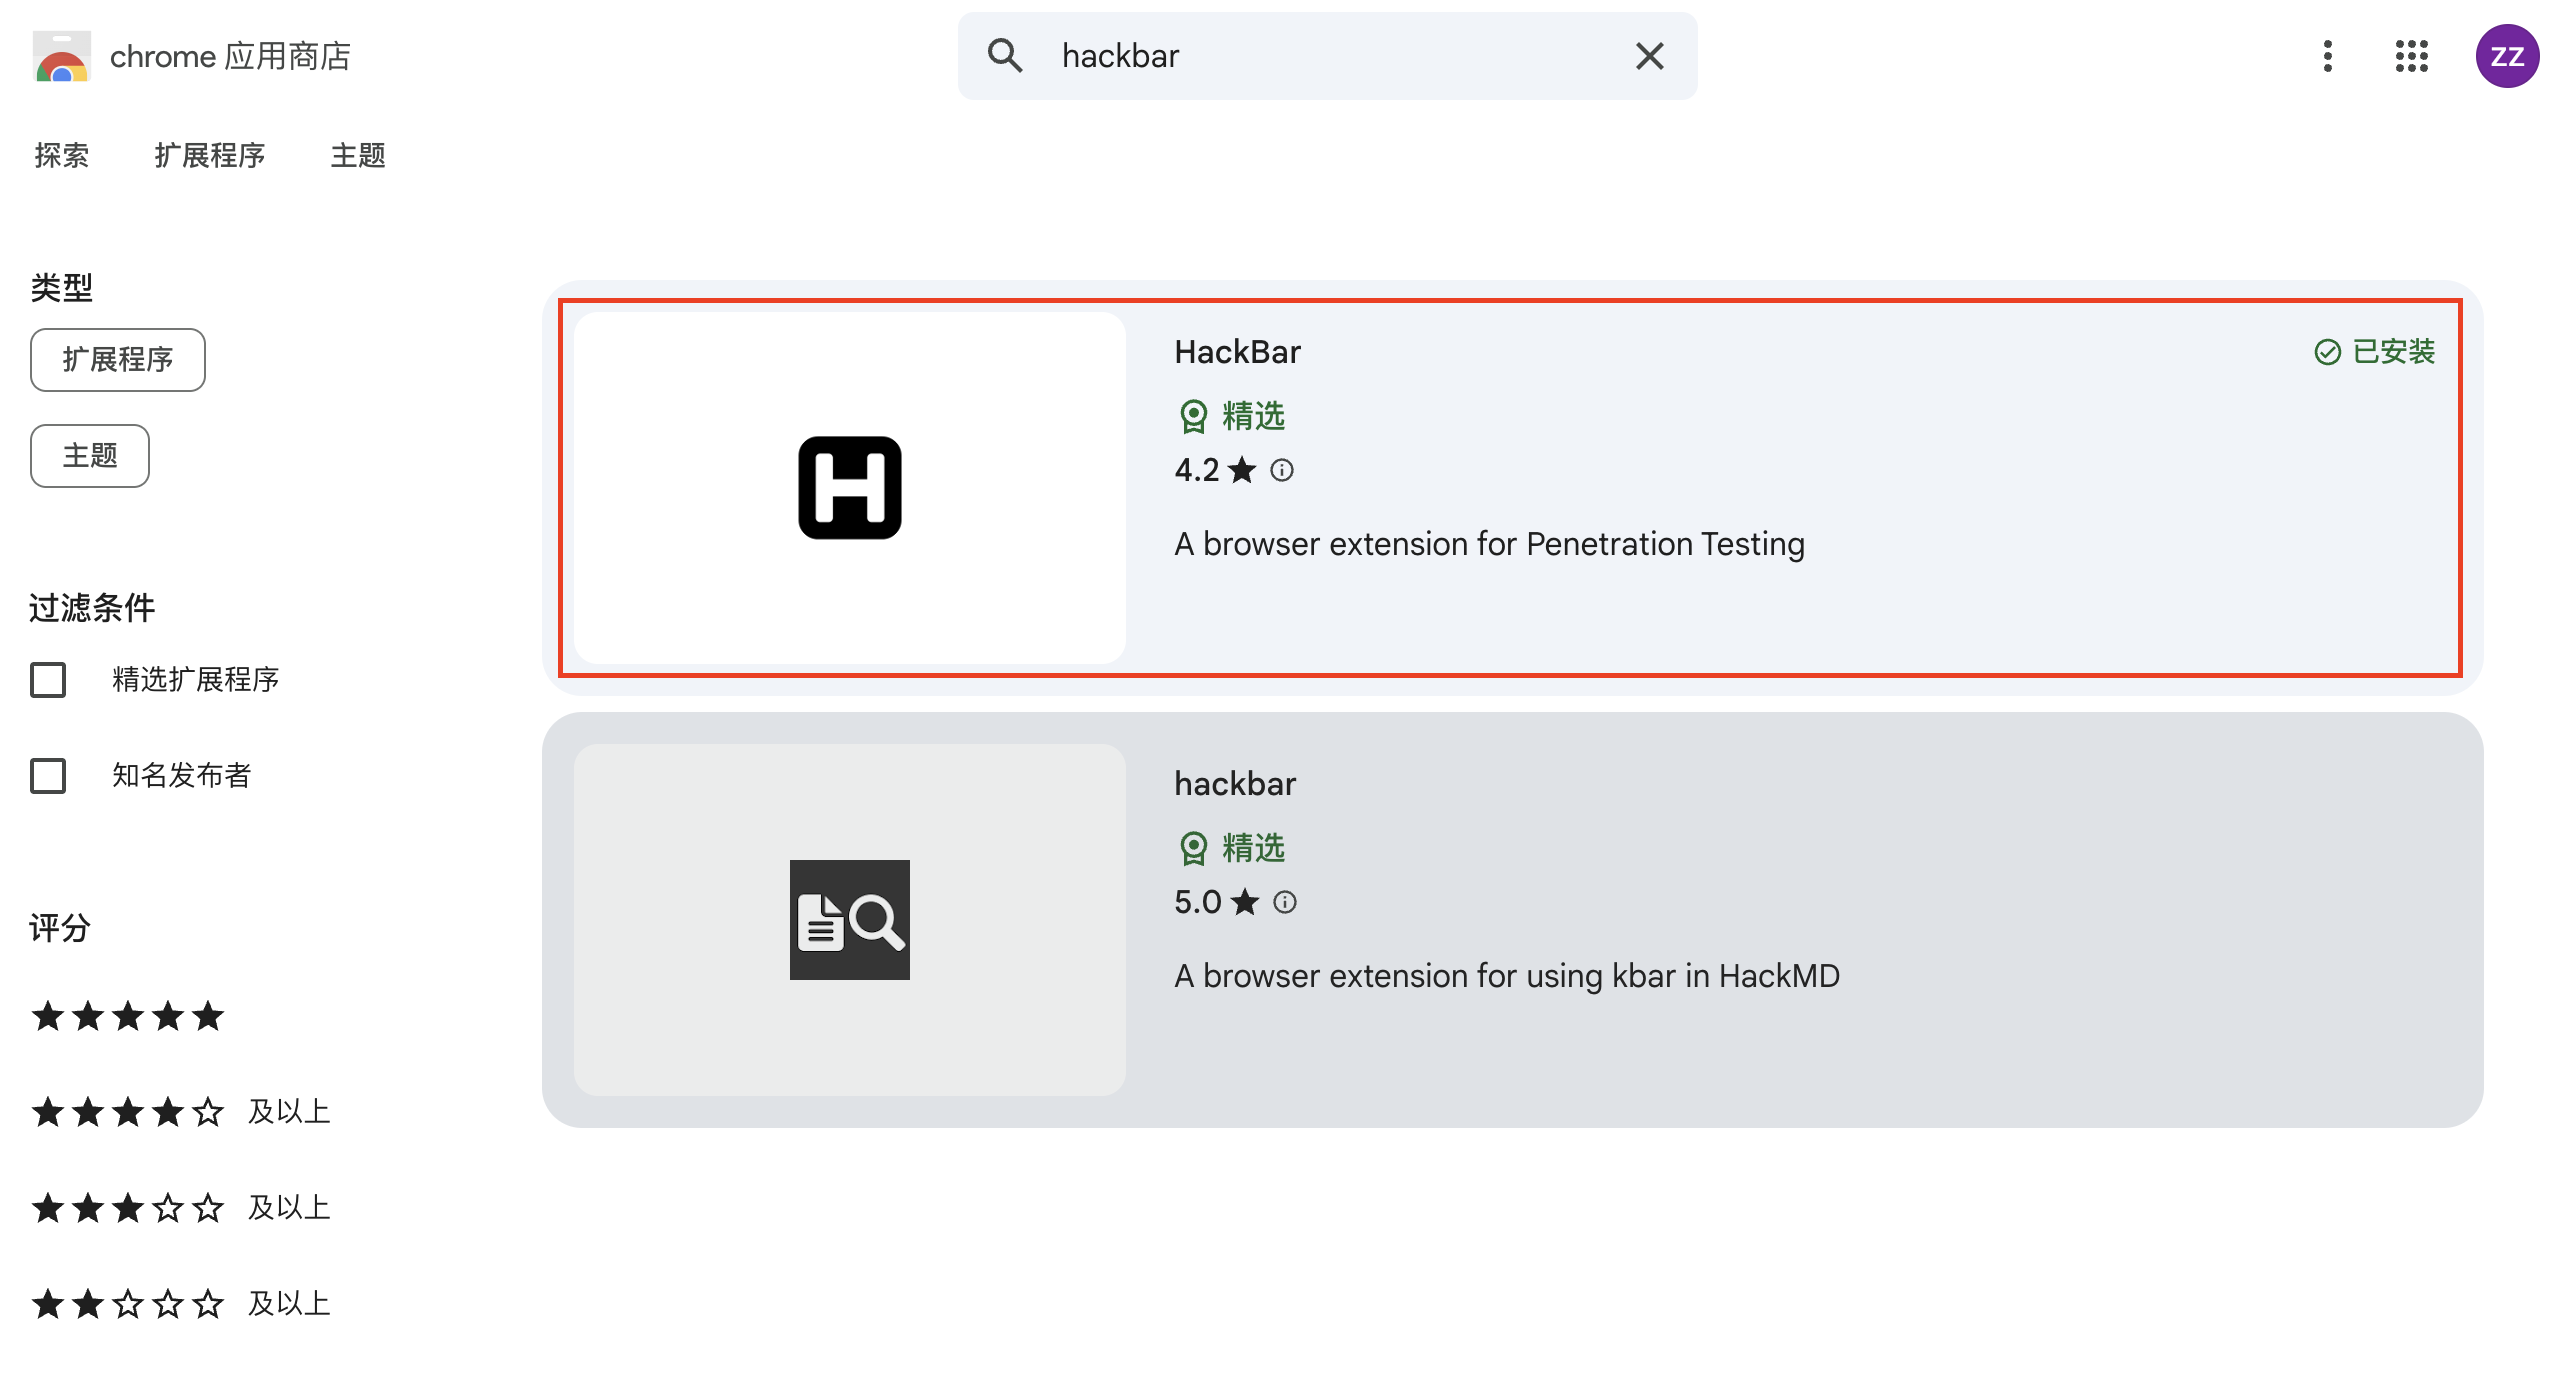Open the hackbar document-search icon thumbnail
Viewport: 2566px width, 1378px height.
(850, 920)
